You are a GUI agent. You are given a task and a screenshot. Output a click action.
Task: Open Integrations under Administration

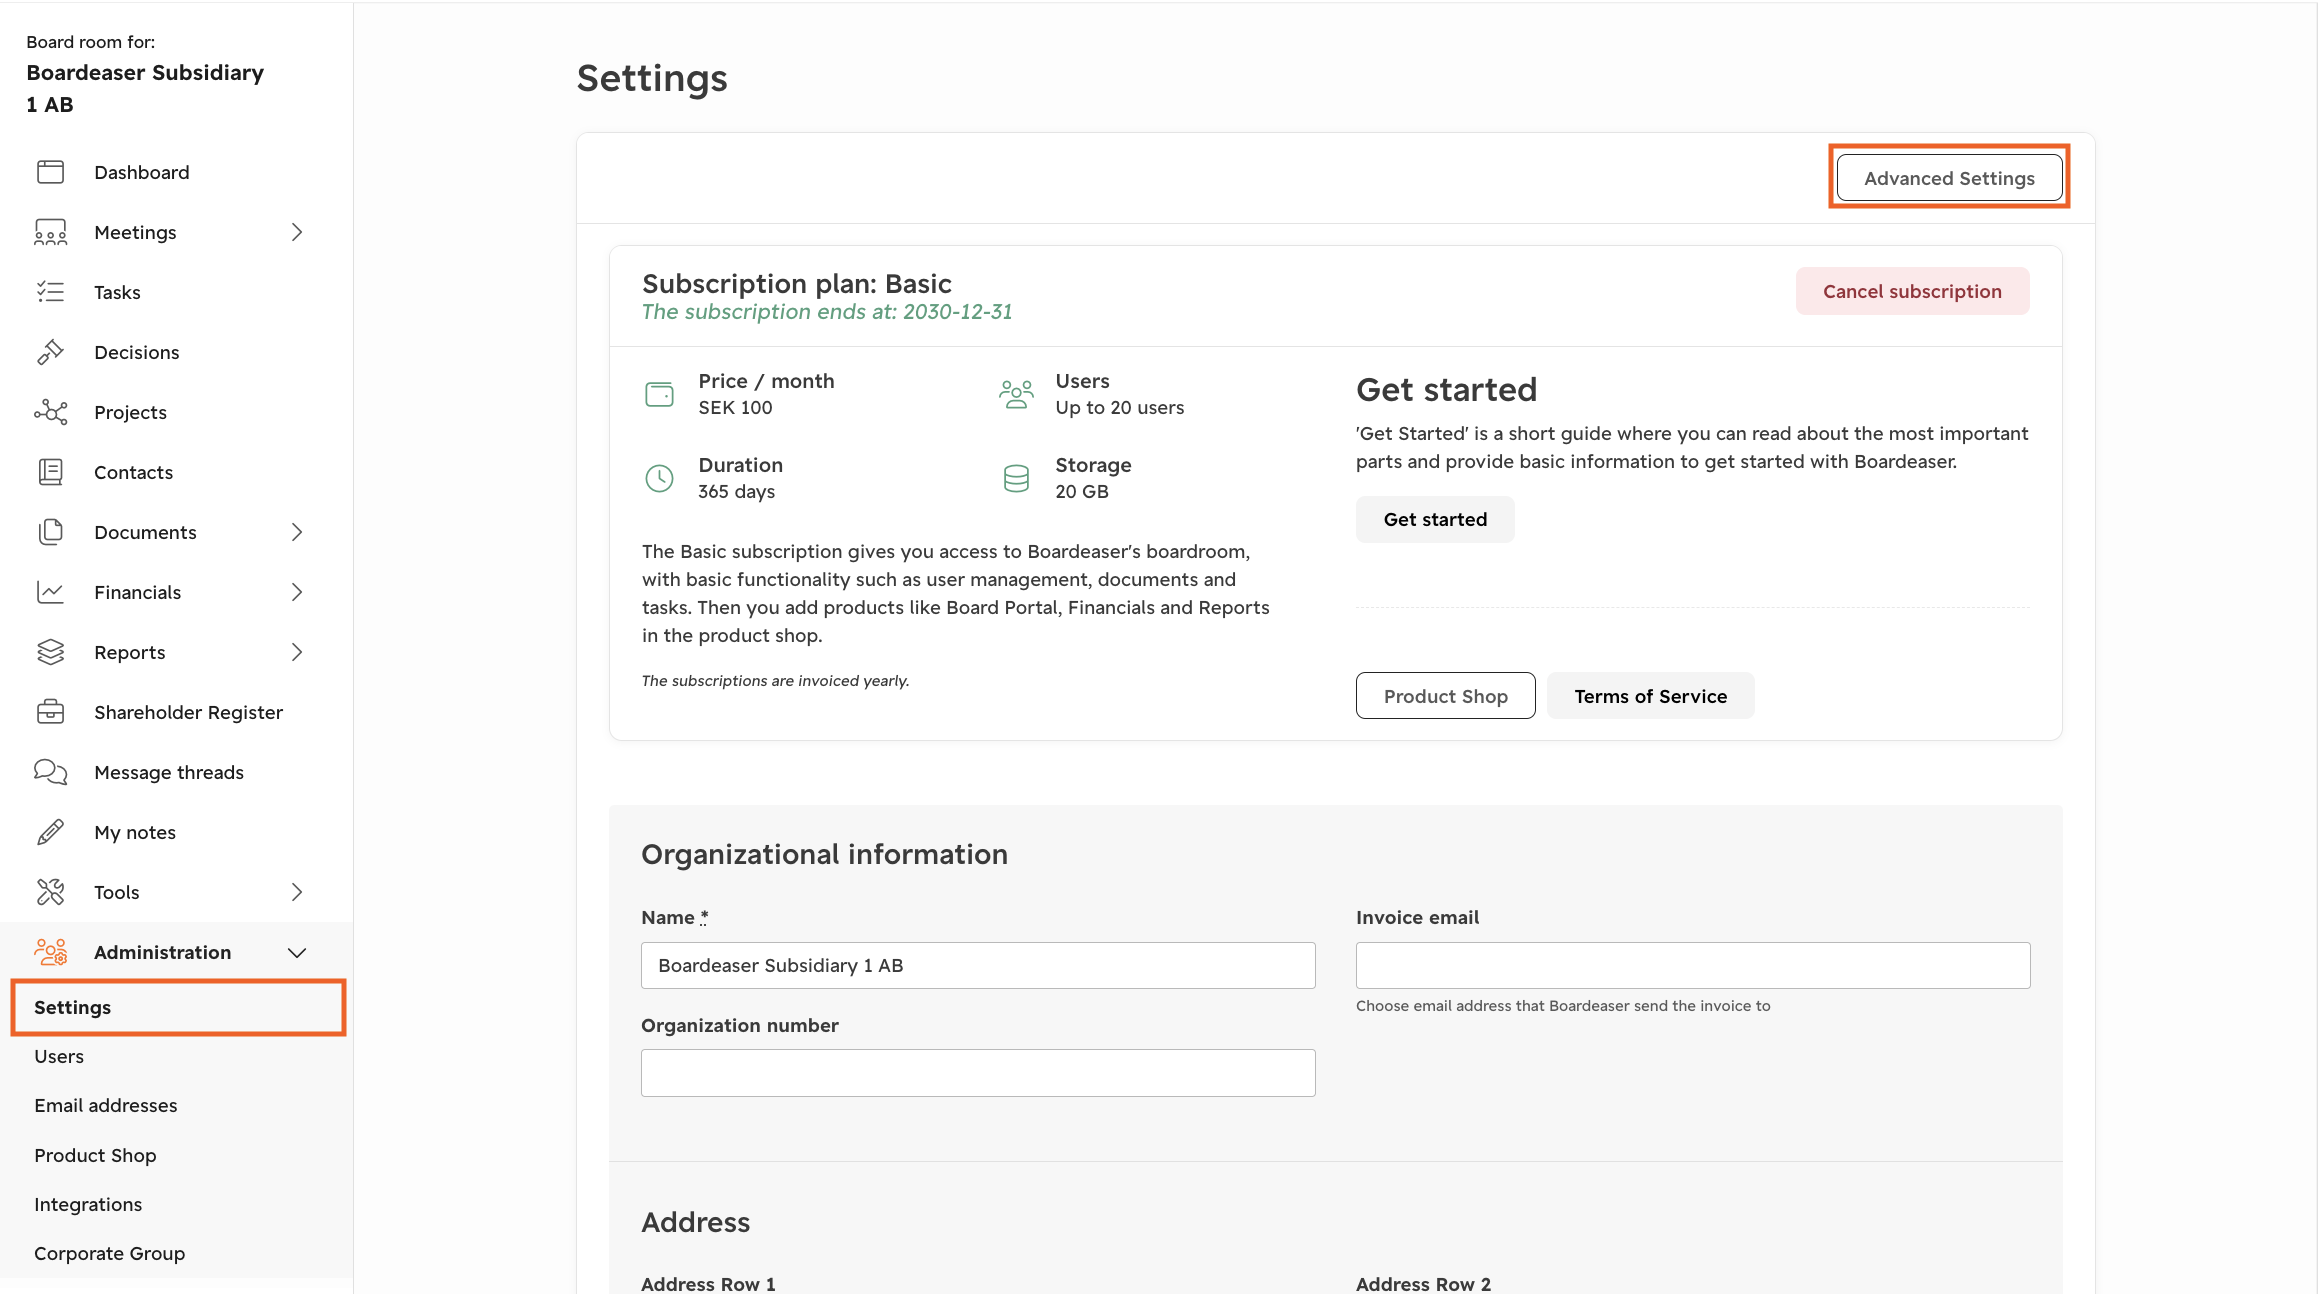tap(88, 1204)
